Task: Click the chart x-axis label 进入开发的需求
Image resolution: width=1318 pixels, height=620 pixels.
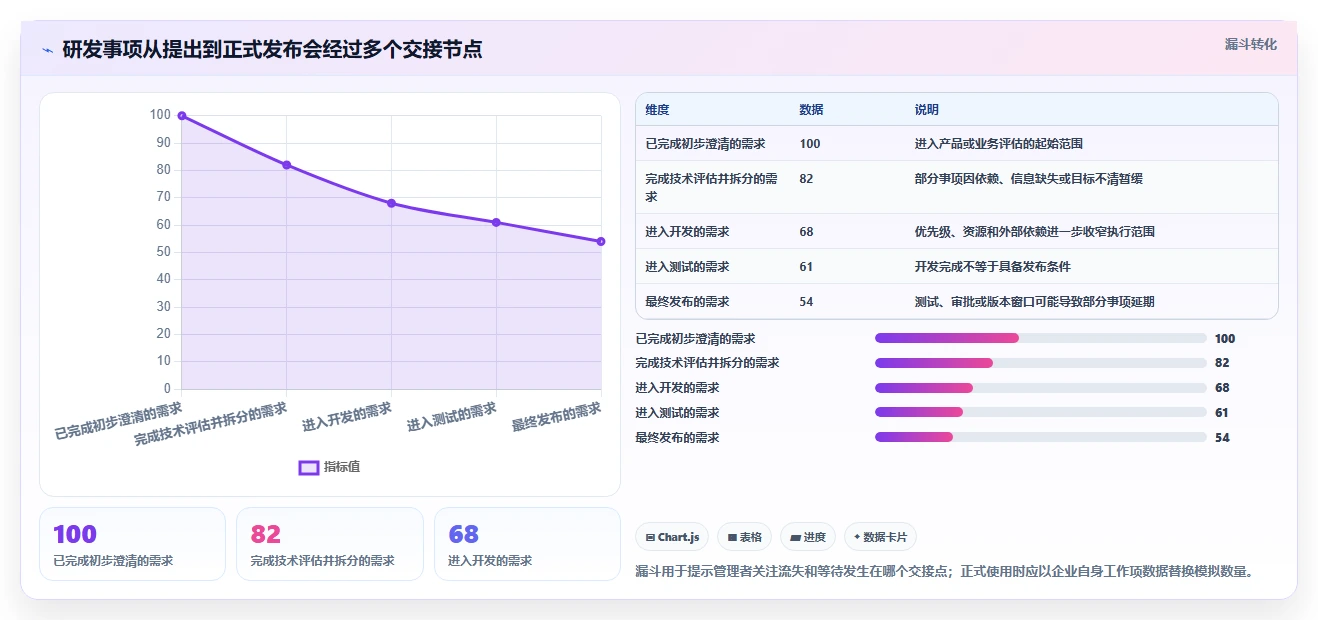Action: pos(347,417)
